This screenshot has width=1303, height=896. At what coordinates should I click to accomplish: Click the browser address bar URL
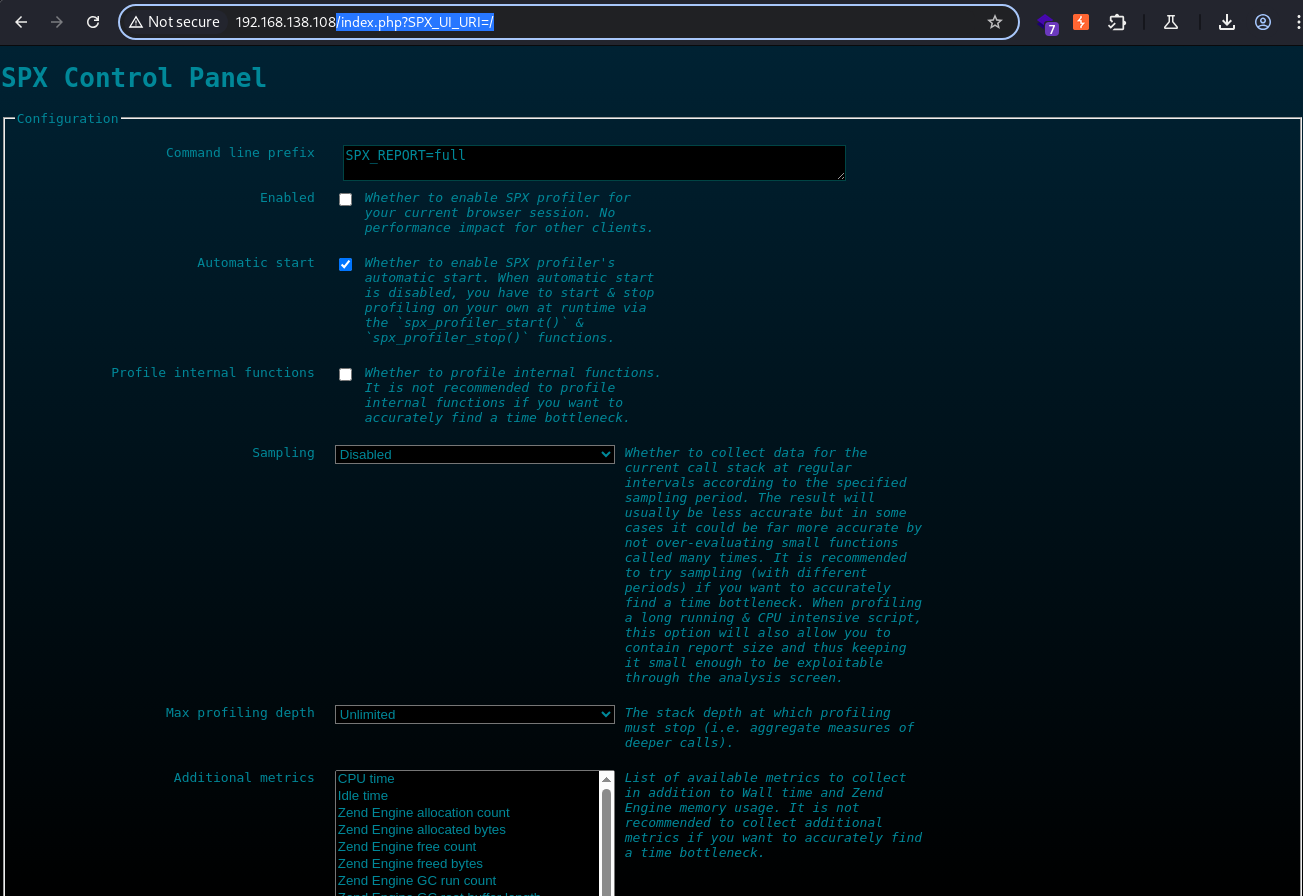365,22
